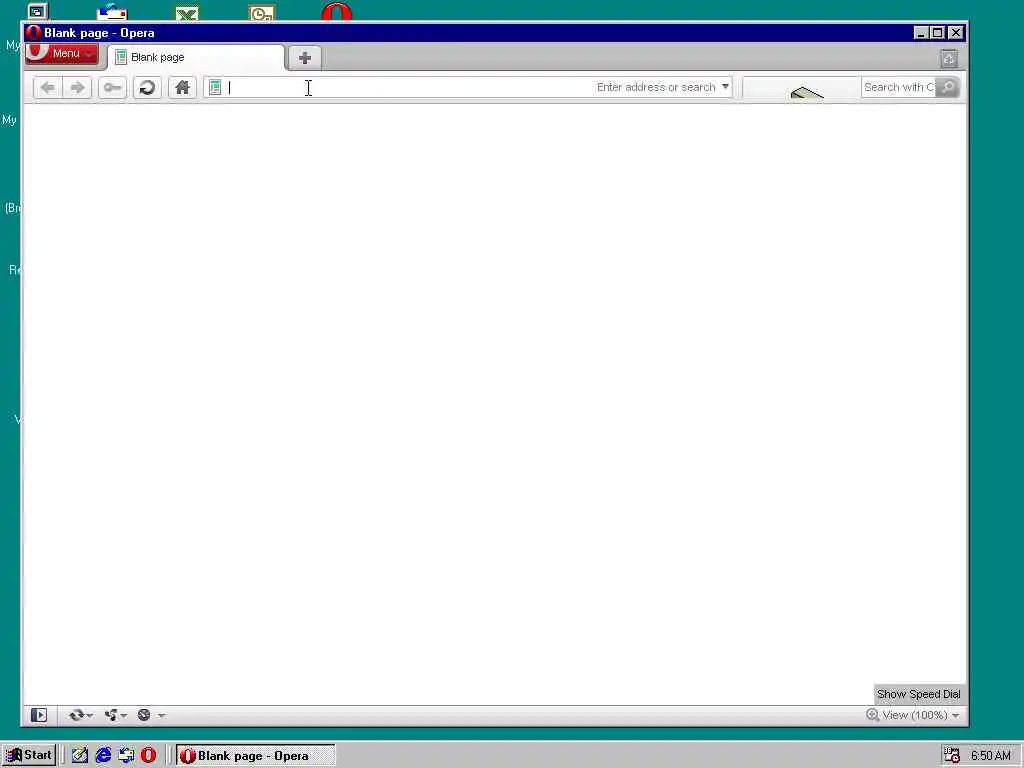The image size is (1024, 768).
Task: Go forward with the right arrow button
Action: [x=77, y=88]
